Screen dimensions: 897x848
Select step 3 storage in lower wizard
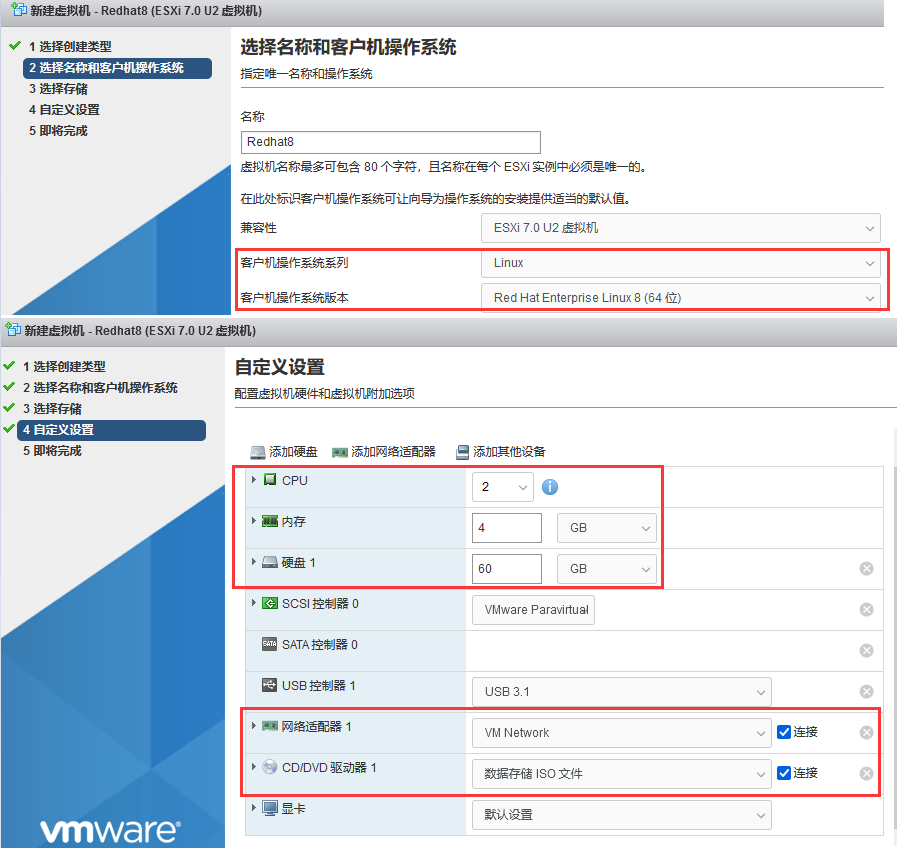pyautogui.click(x=52, y=409)
